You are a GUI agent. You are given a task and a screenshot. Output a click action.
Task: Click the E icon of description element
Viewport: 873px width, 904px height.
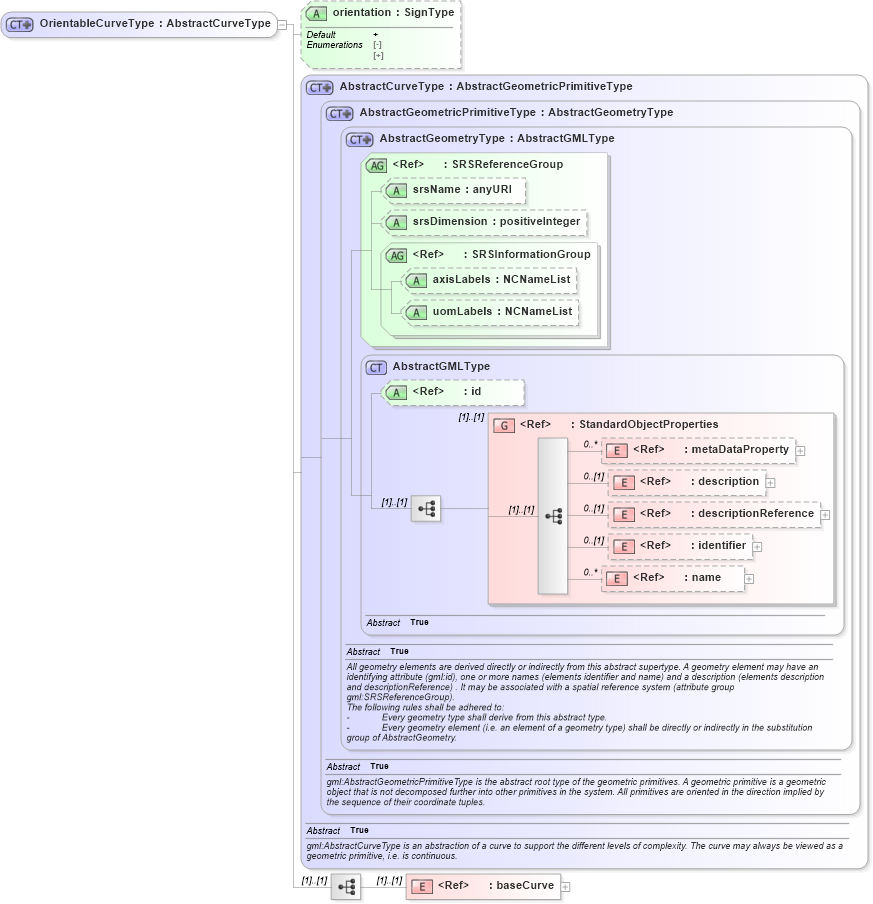click(624, 483)
